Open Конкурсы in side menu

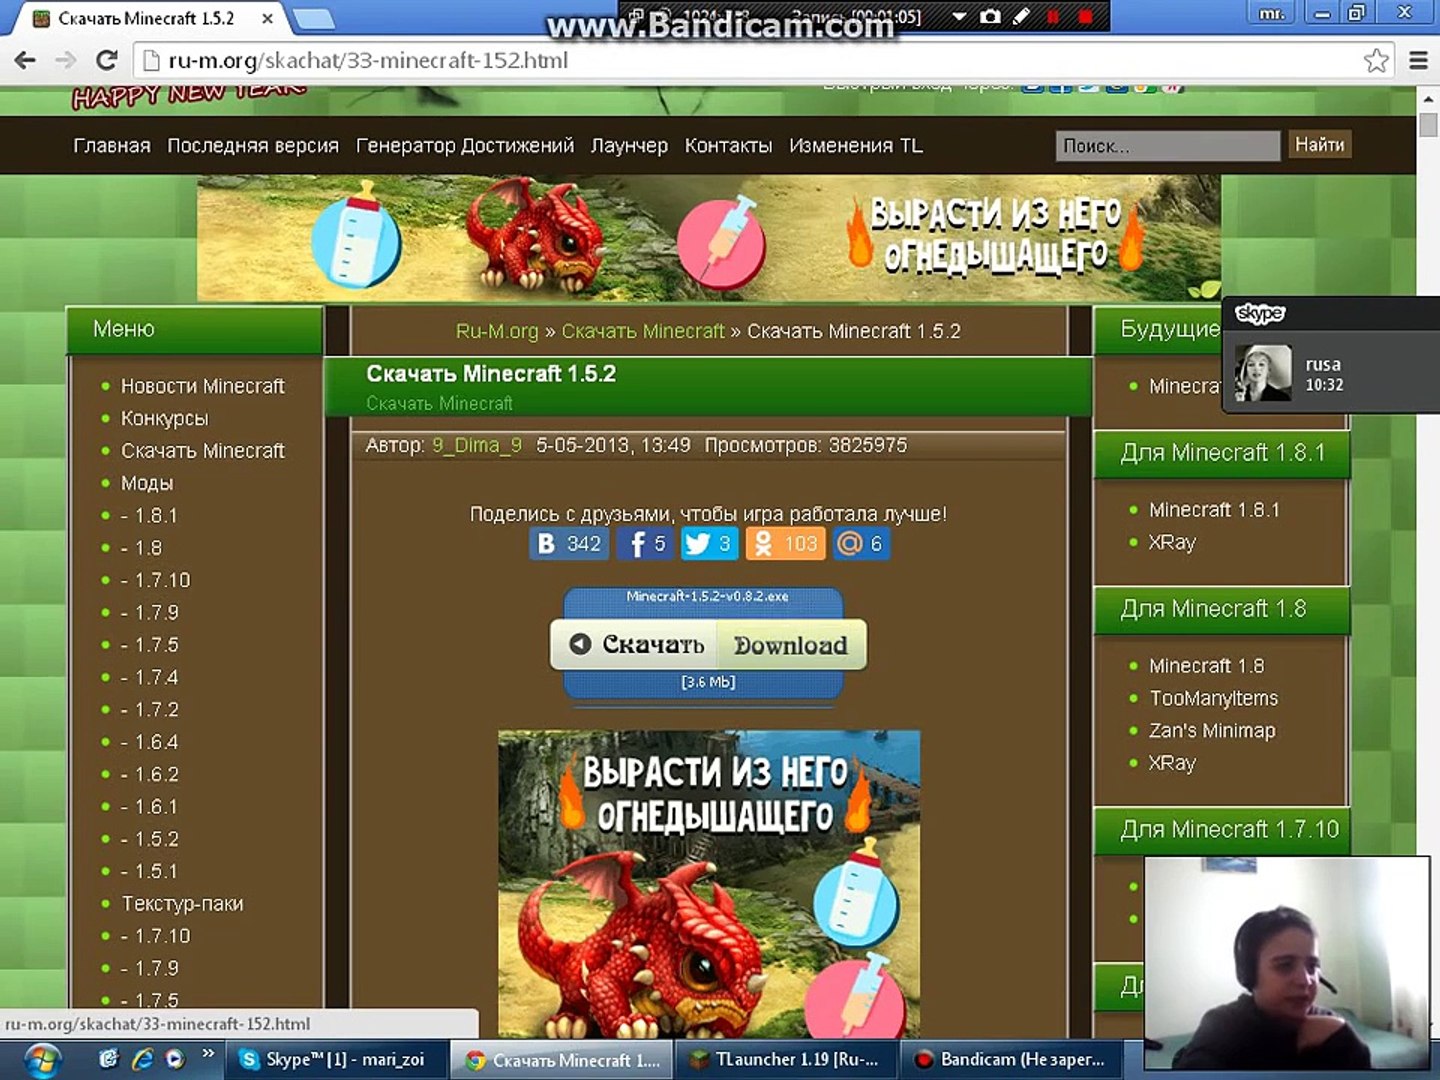(165, 418)
